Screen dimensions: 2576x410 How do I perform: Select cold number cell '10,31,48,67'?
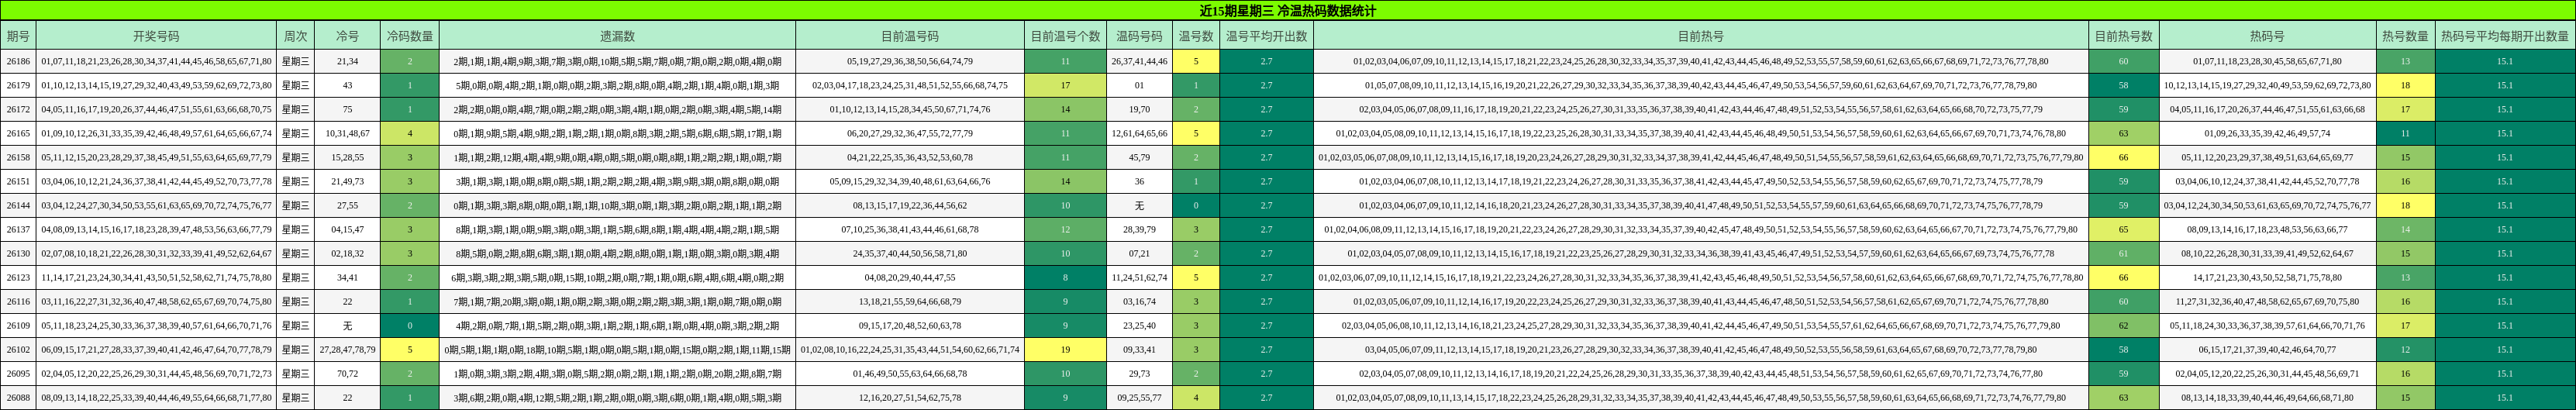point(347,133)
